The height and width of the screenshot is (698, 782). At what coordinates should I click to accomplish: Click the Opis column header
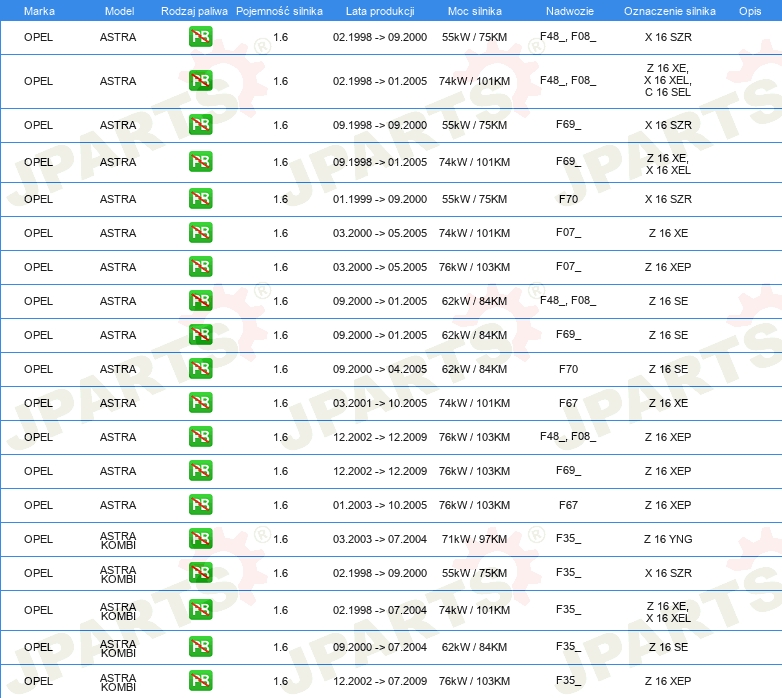[750, 11]
